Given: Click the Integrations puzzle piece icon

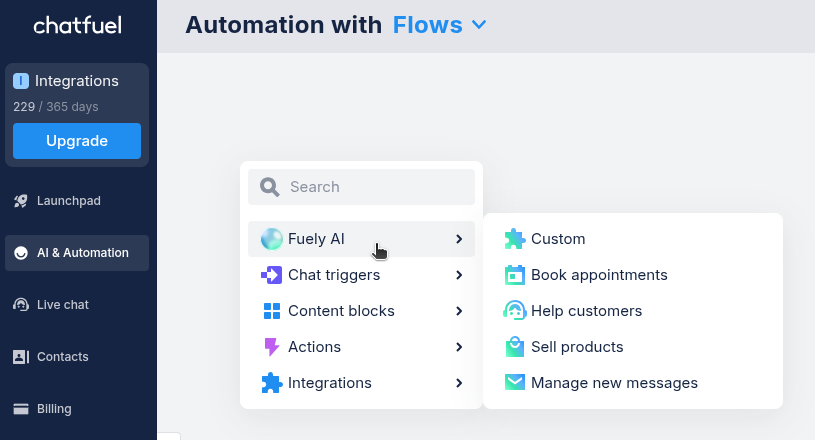Looking at the screenshot, I should click(271, 383).
